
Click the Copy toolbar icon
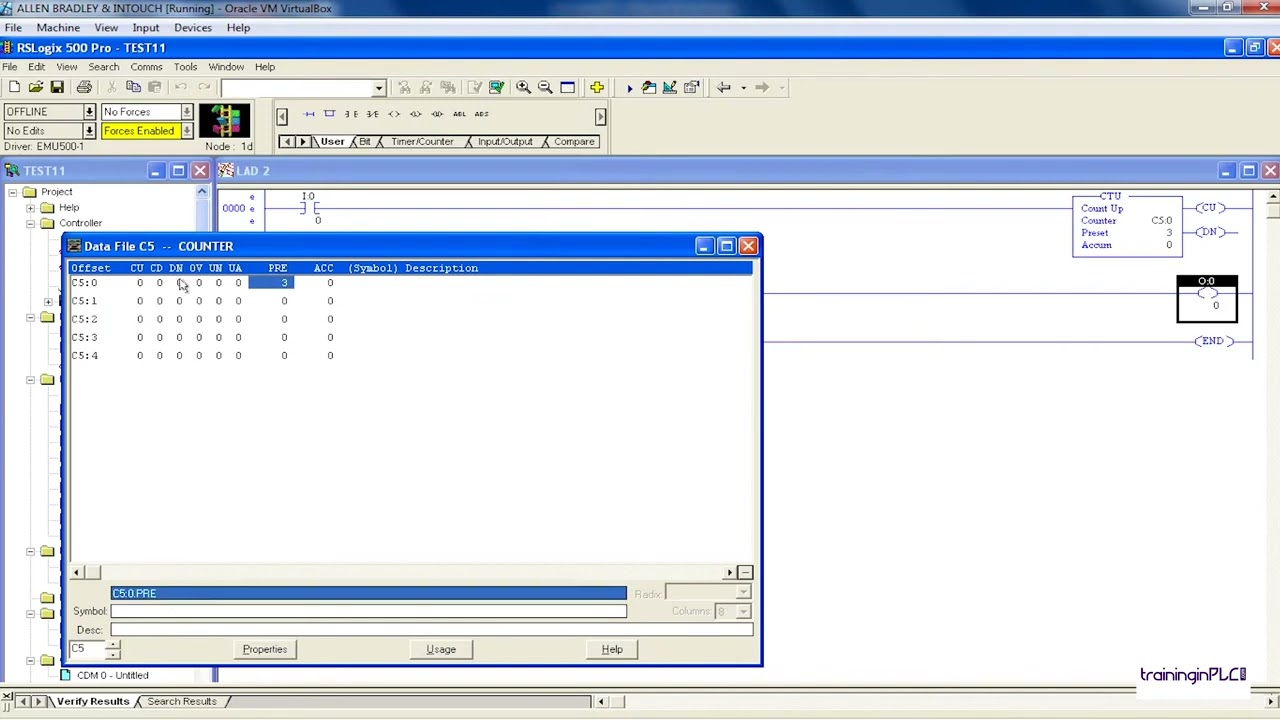(133, 88)
